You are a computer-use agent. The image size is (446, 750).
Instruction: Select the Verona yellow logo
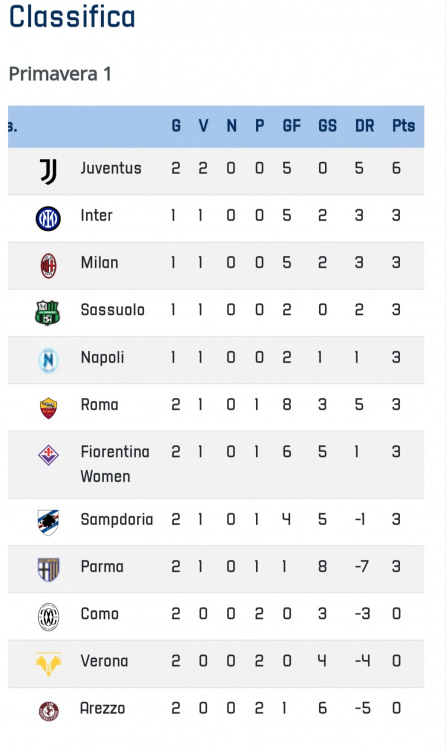48,664
